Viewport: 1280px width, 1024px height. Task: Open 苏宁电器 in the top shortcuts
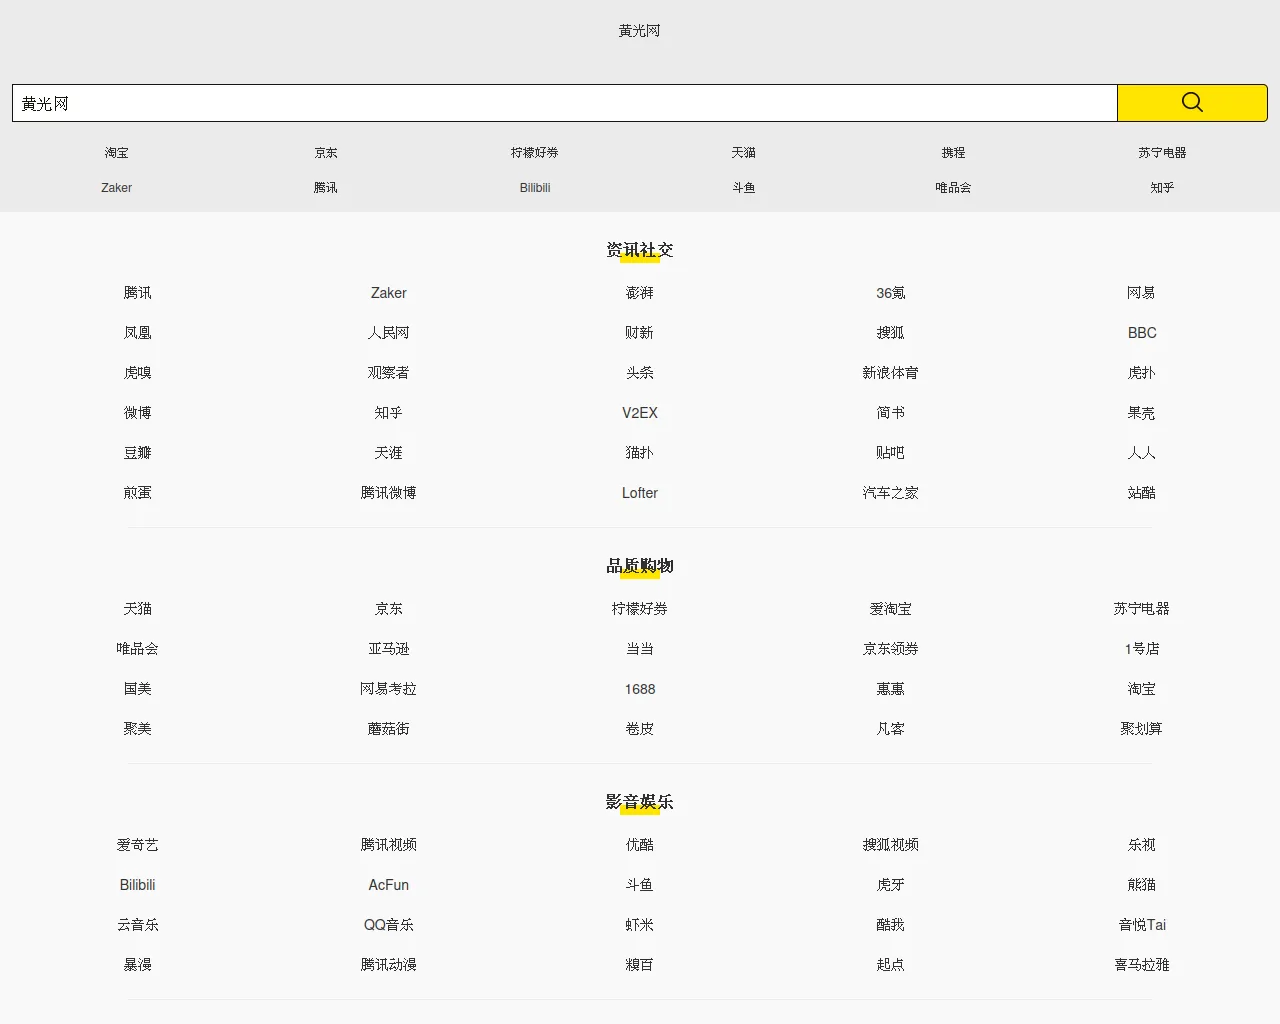(1162, 153)
